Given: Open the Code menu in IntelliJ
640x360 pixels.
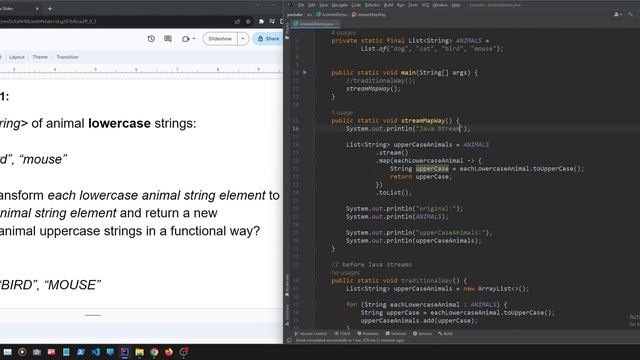Looking at the screenshot, I should click(x=356, y=5).
